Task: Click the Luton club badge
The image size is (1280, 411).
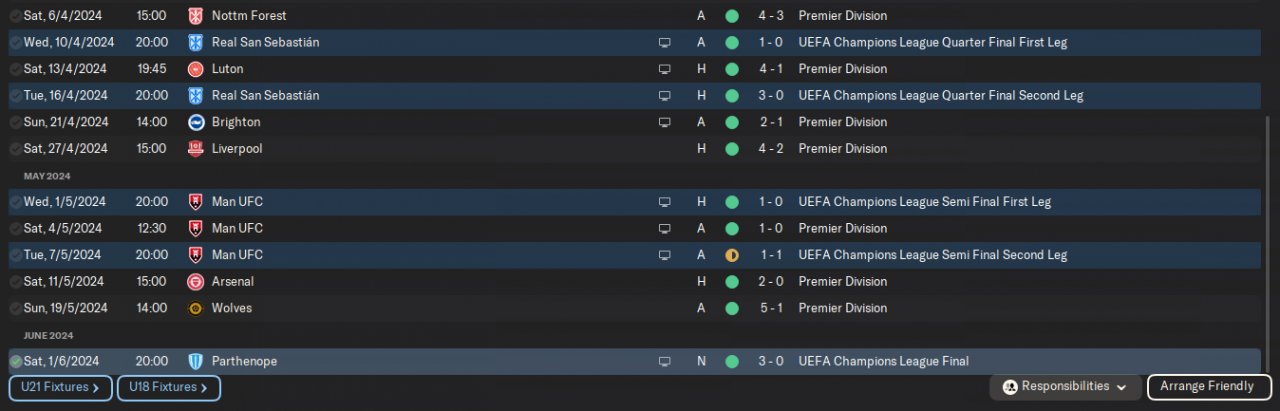Action: 195,69
